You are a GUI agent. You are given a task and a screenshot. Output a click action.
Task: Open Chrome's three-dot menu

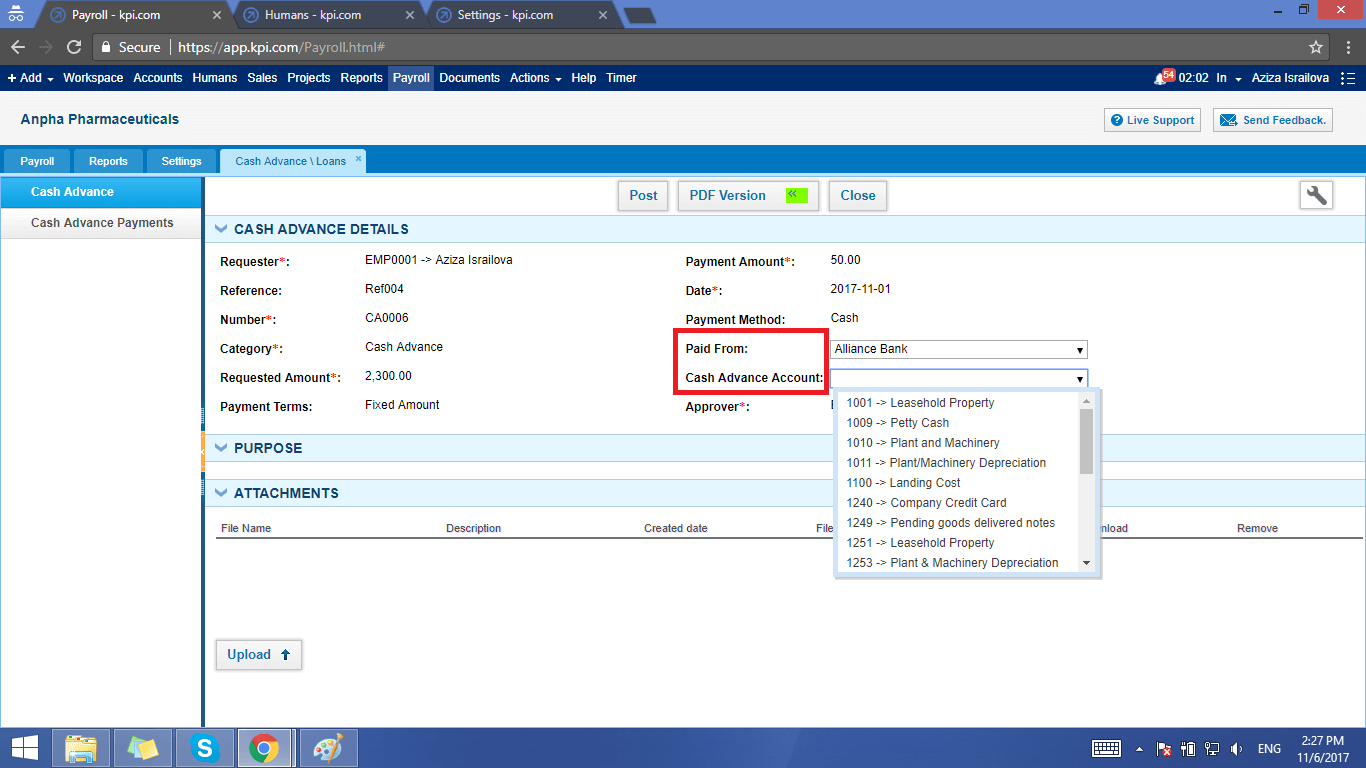(x=1348, y=47)
